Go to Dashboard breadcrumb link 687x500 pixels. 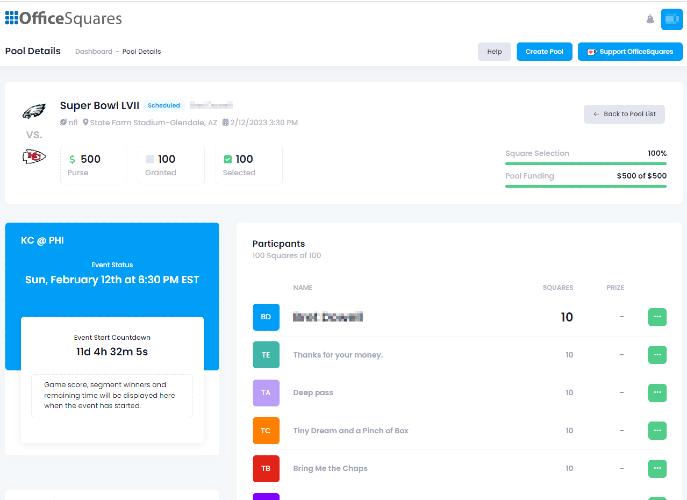94,52
